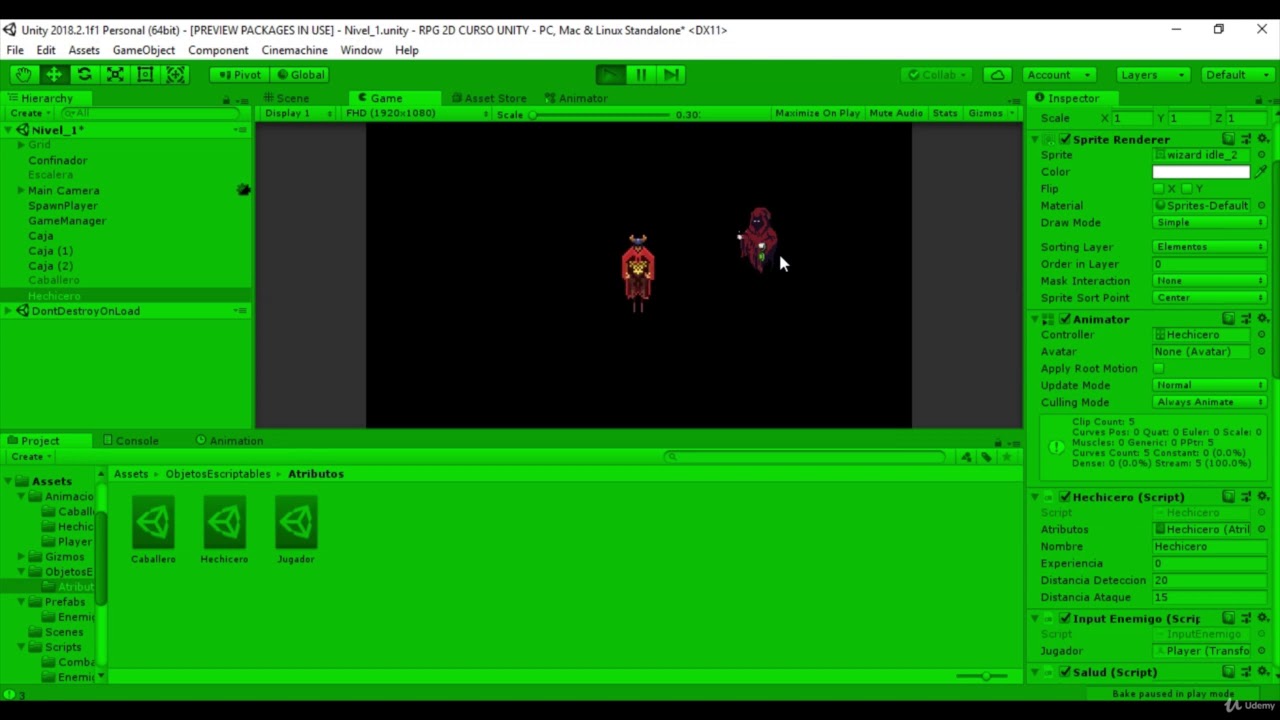Open the Animation tab
This screenshot has height=720, width=1280.
coord(229,441)
